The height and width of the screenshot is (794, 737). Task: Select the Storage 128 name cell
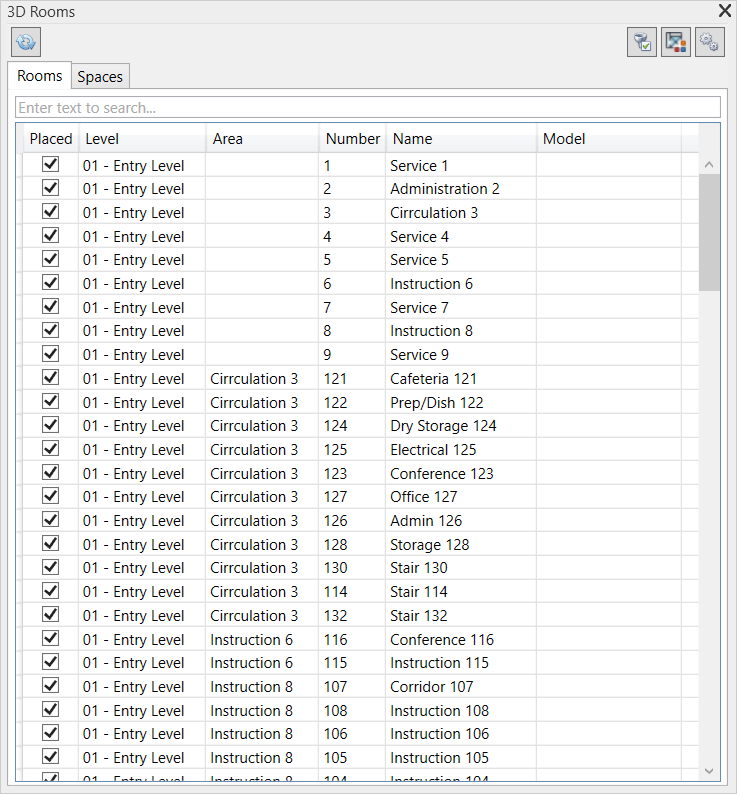[461, 544]
